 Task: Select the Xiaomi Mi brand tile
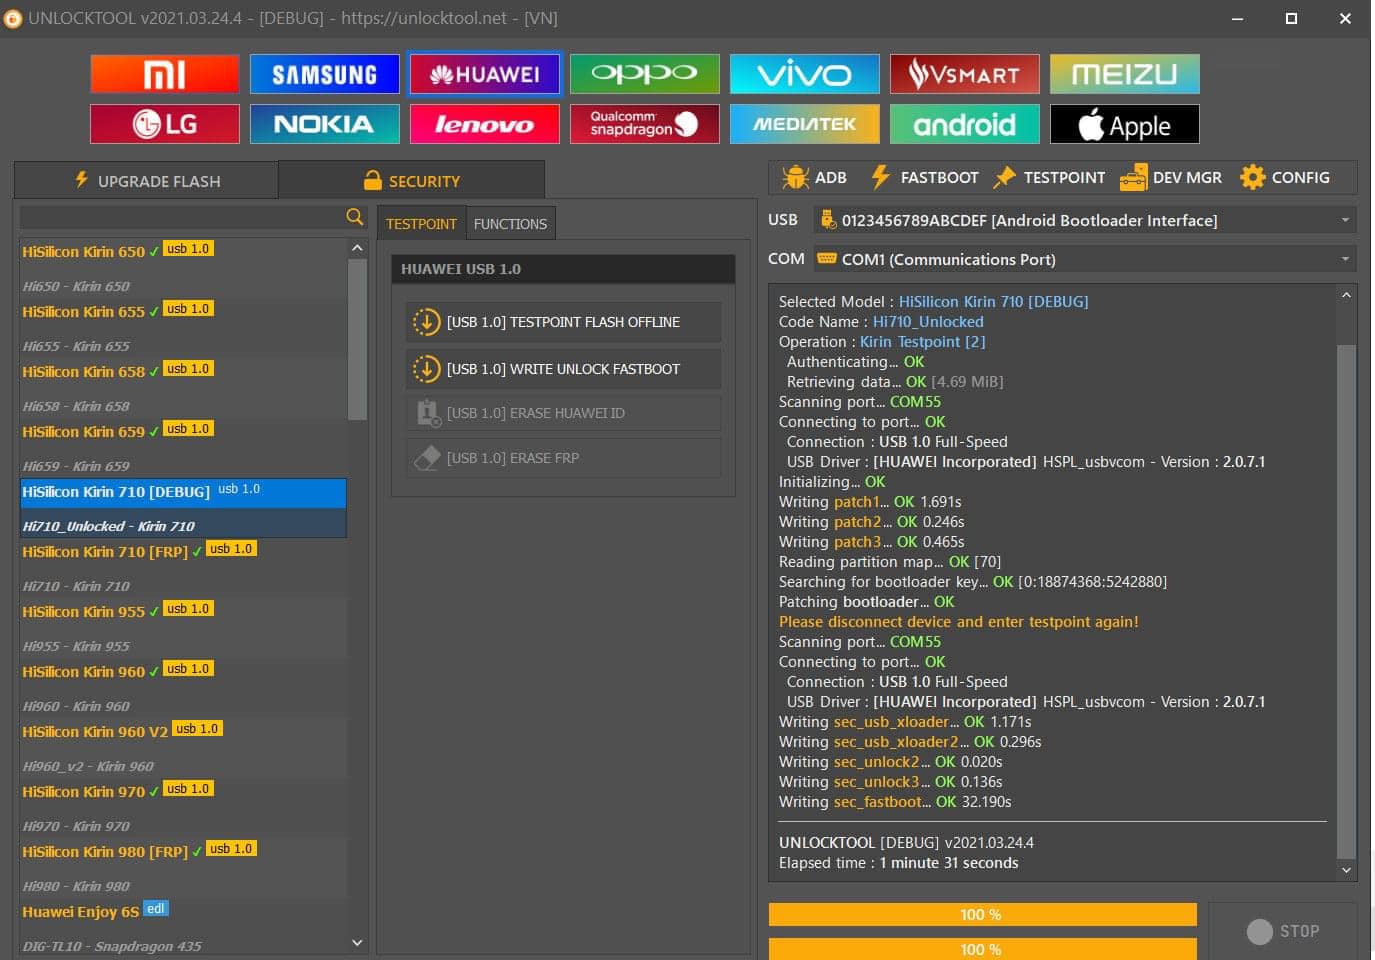pyautogui.click(x=165, y=74)
